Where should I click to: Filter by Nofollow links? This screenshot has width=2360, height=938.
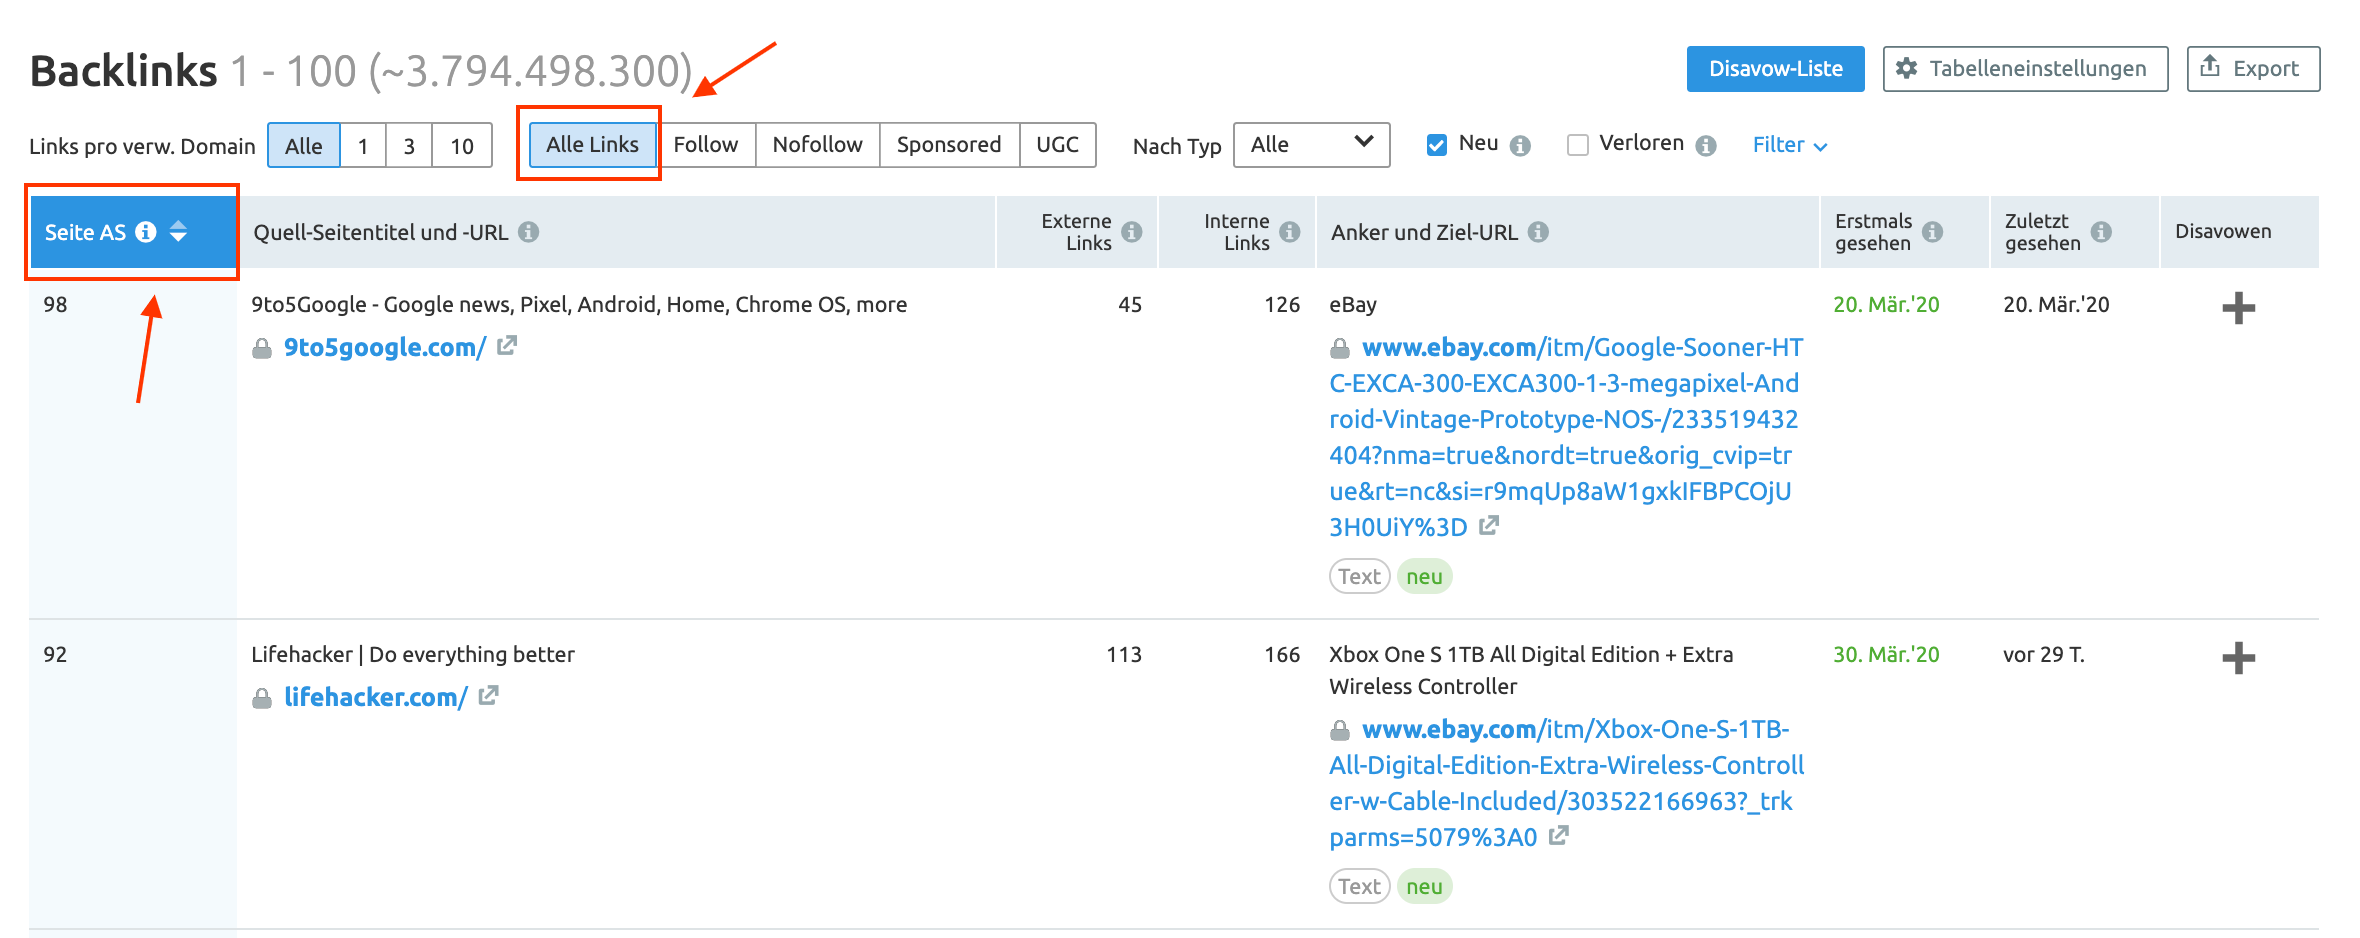(x=817, y=145)
